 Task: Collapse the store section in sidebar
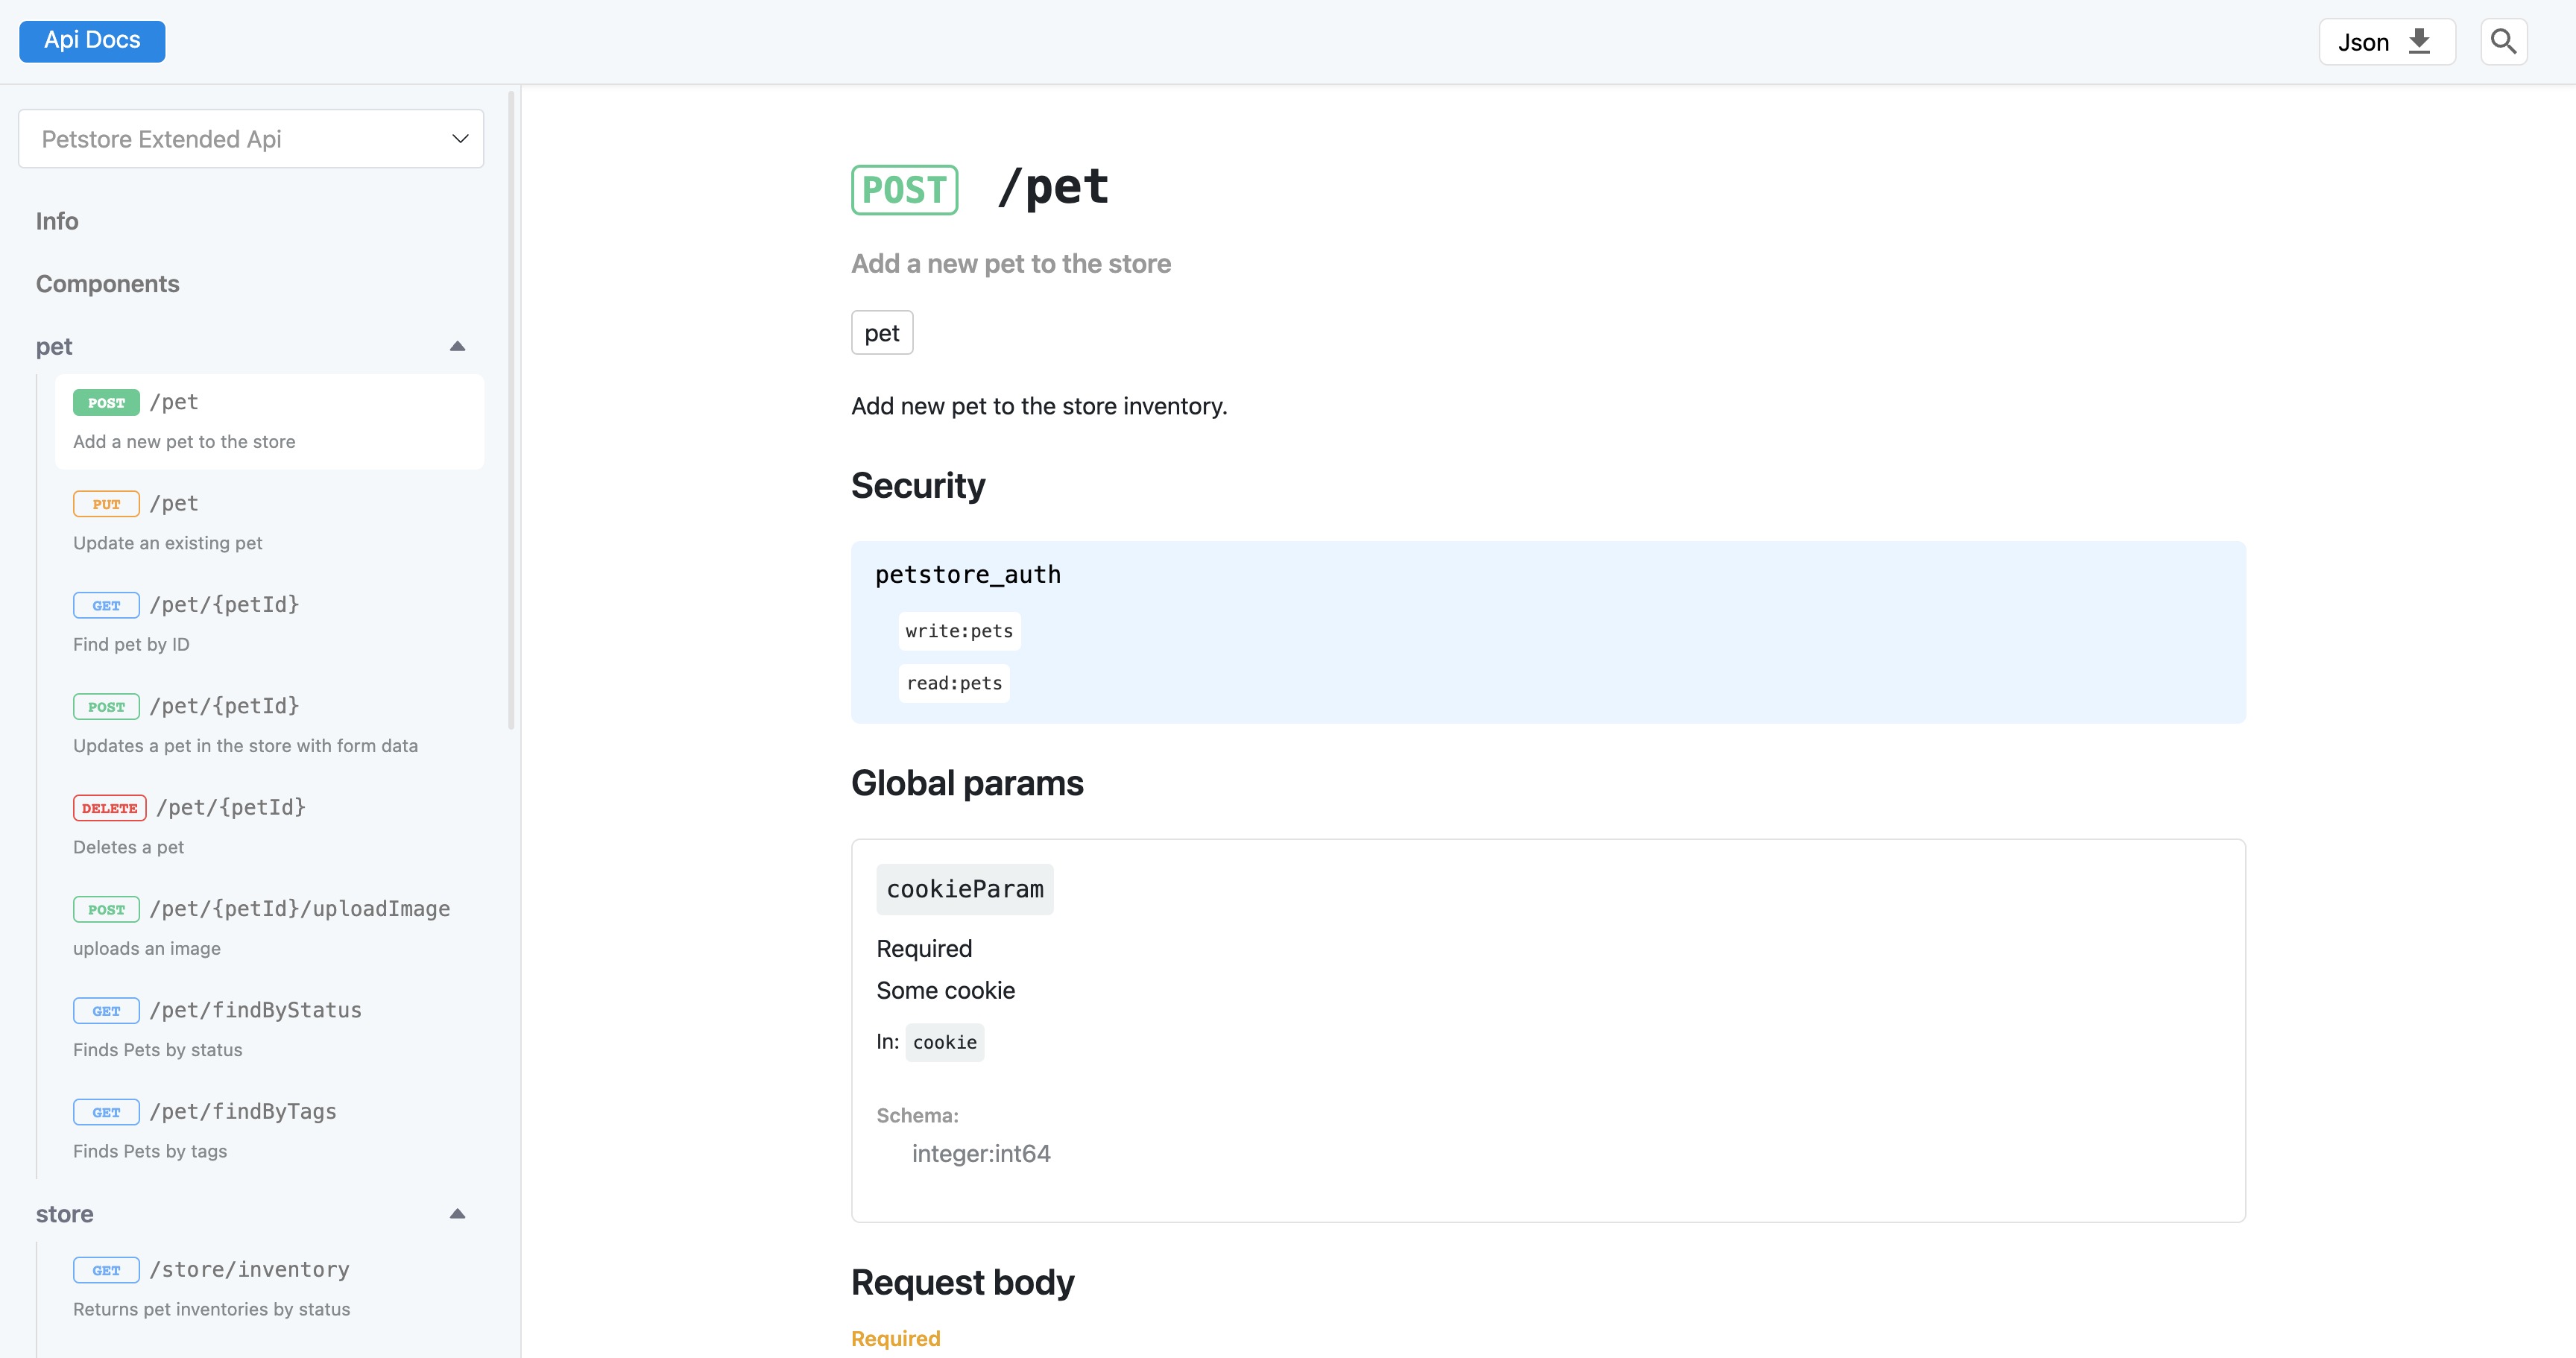[x=457, y=1214]
